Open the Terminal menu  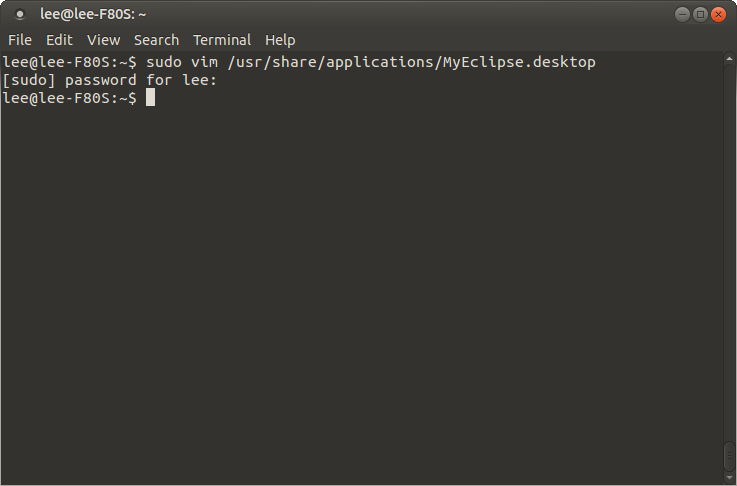[x=222, y=40]
